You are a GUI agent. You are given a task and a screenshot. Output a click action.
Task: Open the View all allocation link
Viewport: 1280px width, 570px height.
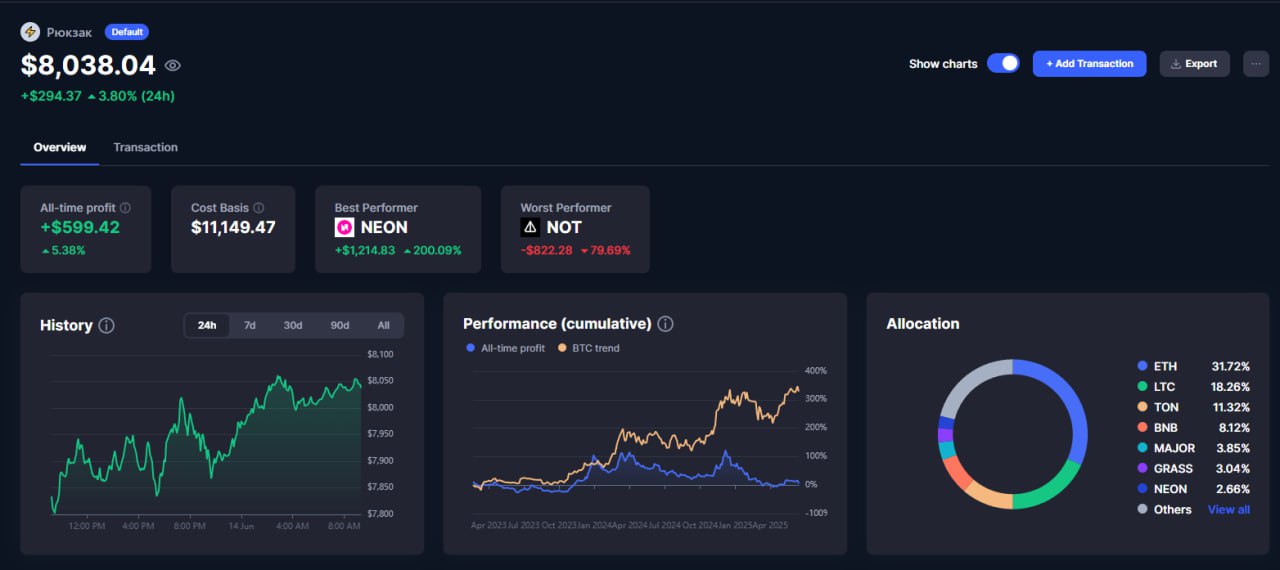[1229, 509]
